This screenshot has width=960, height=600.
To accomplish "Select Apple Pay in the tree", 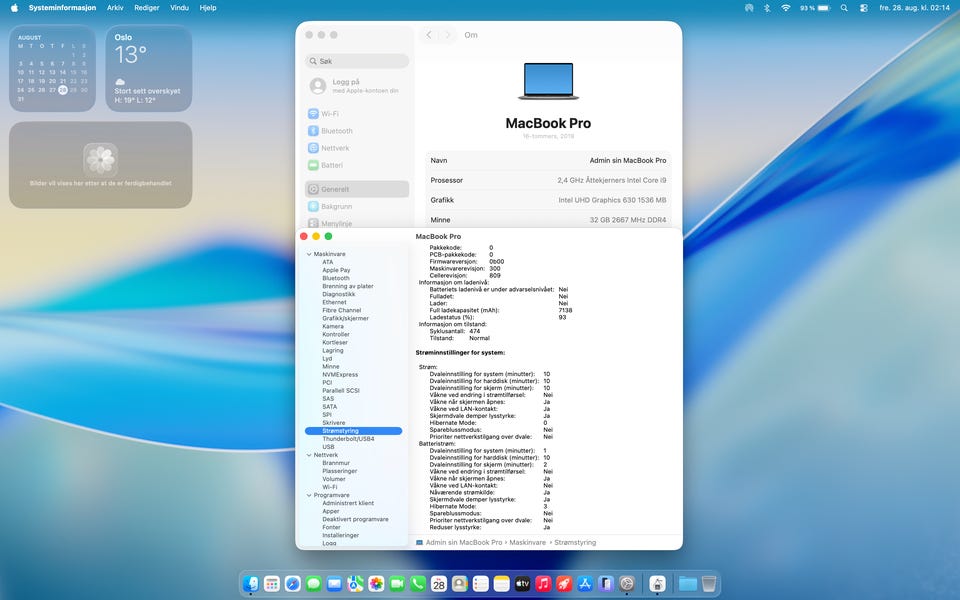I will [336, 270].
